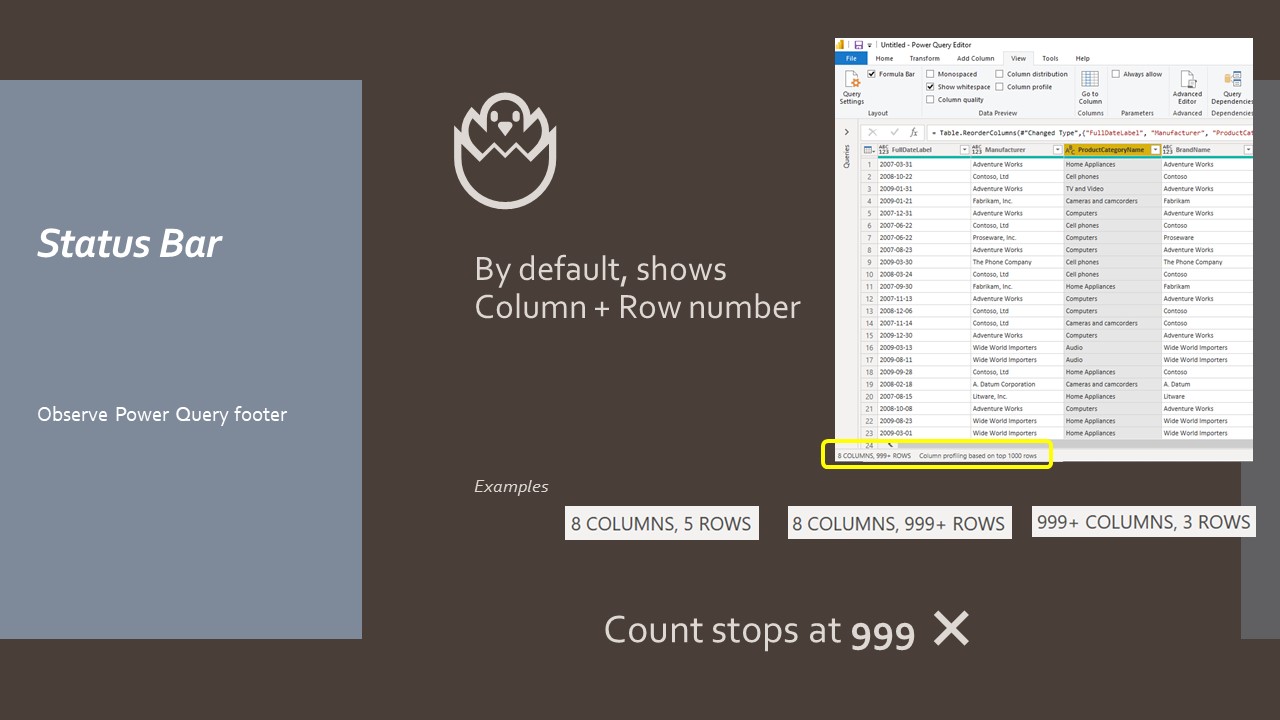Click the table select-all icon in the grid corner

pos(868,150)
